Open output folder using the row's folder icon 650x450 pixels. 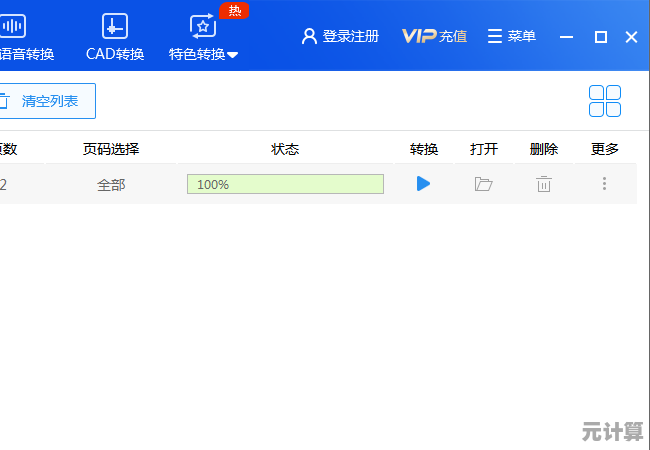pyautogui.click(x=484, y=184)
